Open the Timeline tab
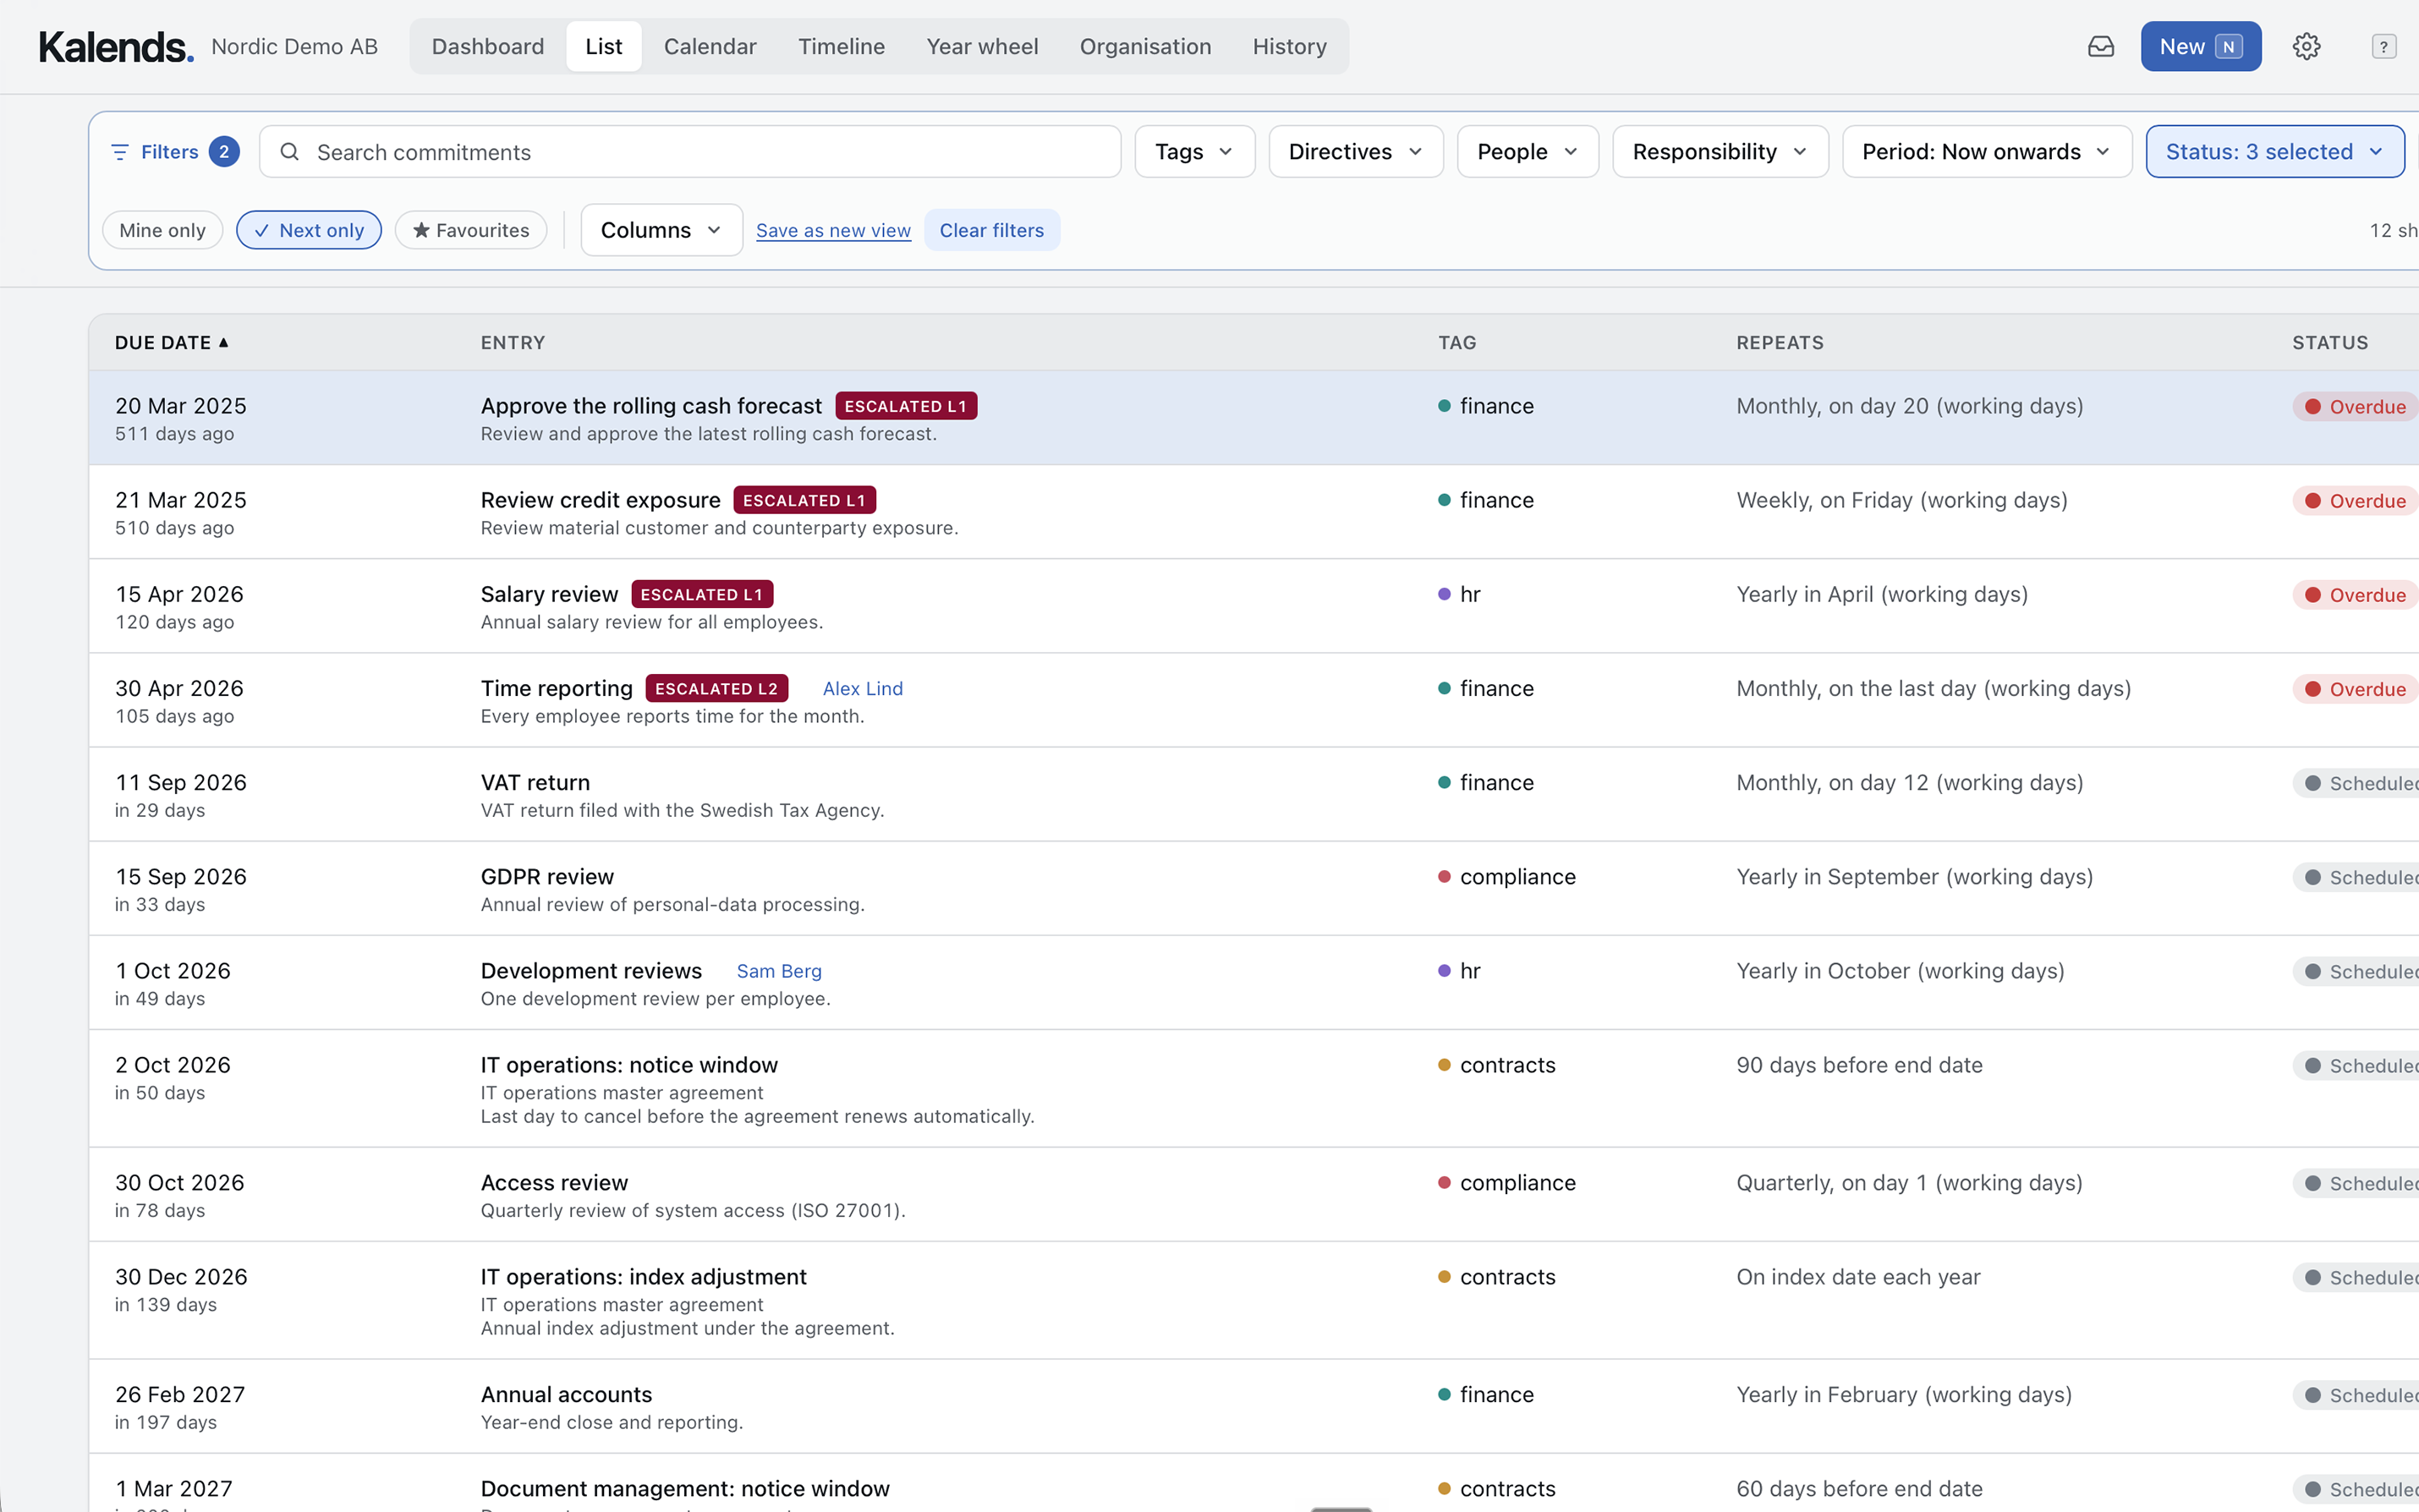This screenshot has height=1512, width=2419. coord(841,46)
